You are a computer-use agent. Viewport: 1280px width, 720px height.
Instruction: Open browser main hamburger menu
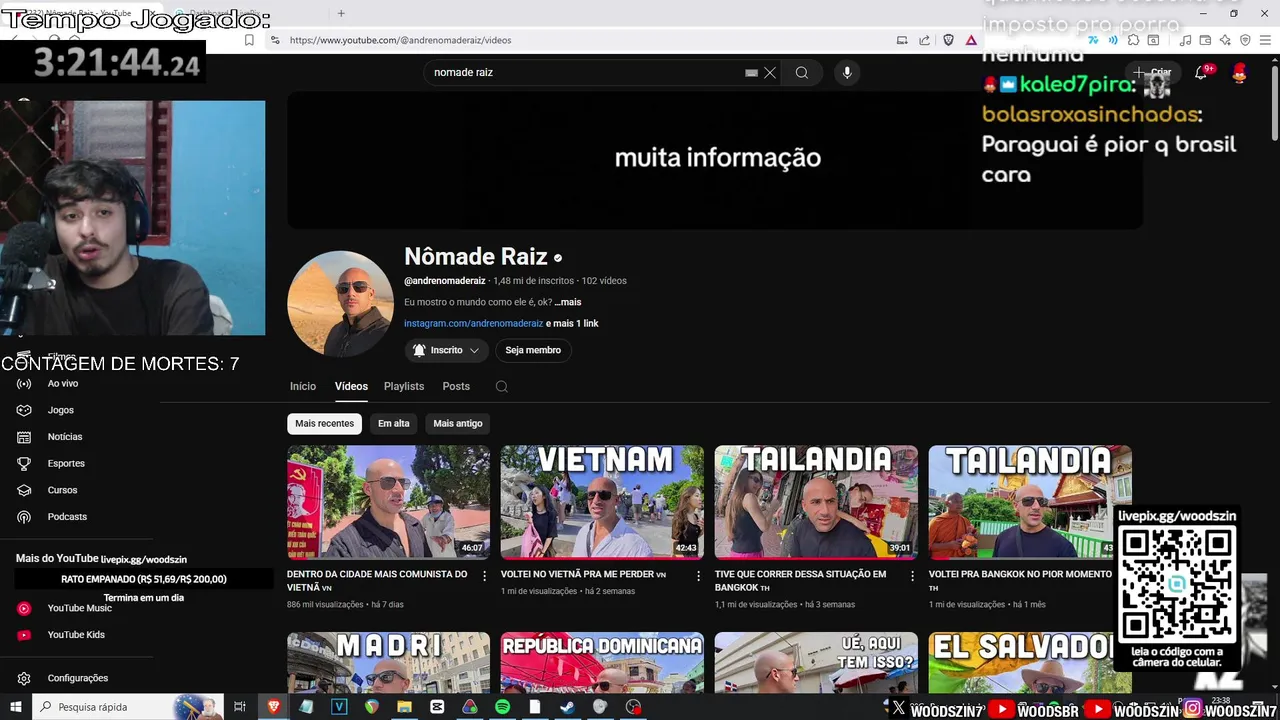click(1265, 40)
